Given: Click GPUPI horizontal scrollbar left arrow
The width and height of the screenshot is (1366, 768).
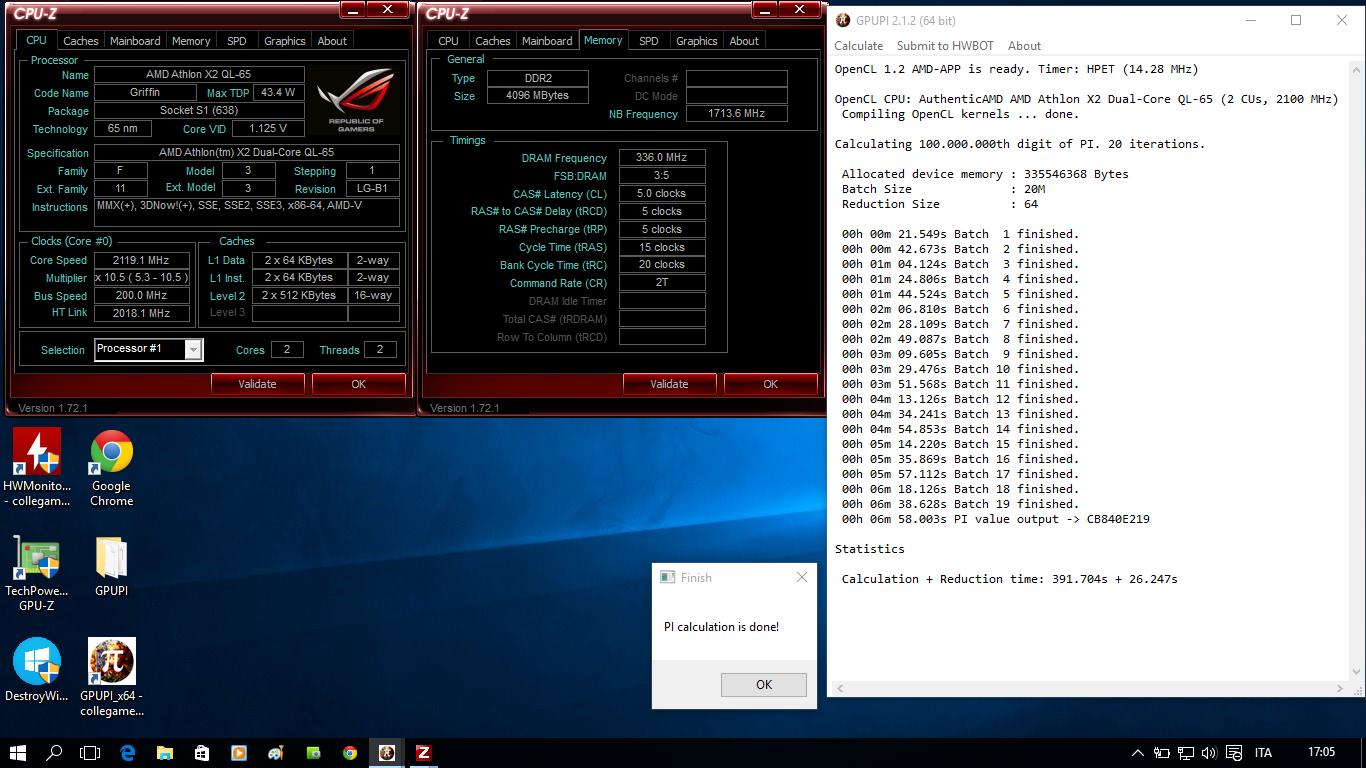Looking at the screenshot, I should click(x=838, y=688).
